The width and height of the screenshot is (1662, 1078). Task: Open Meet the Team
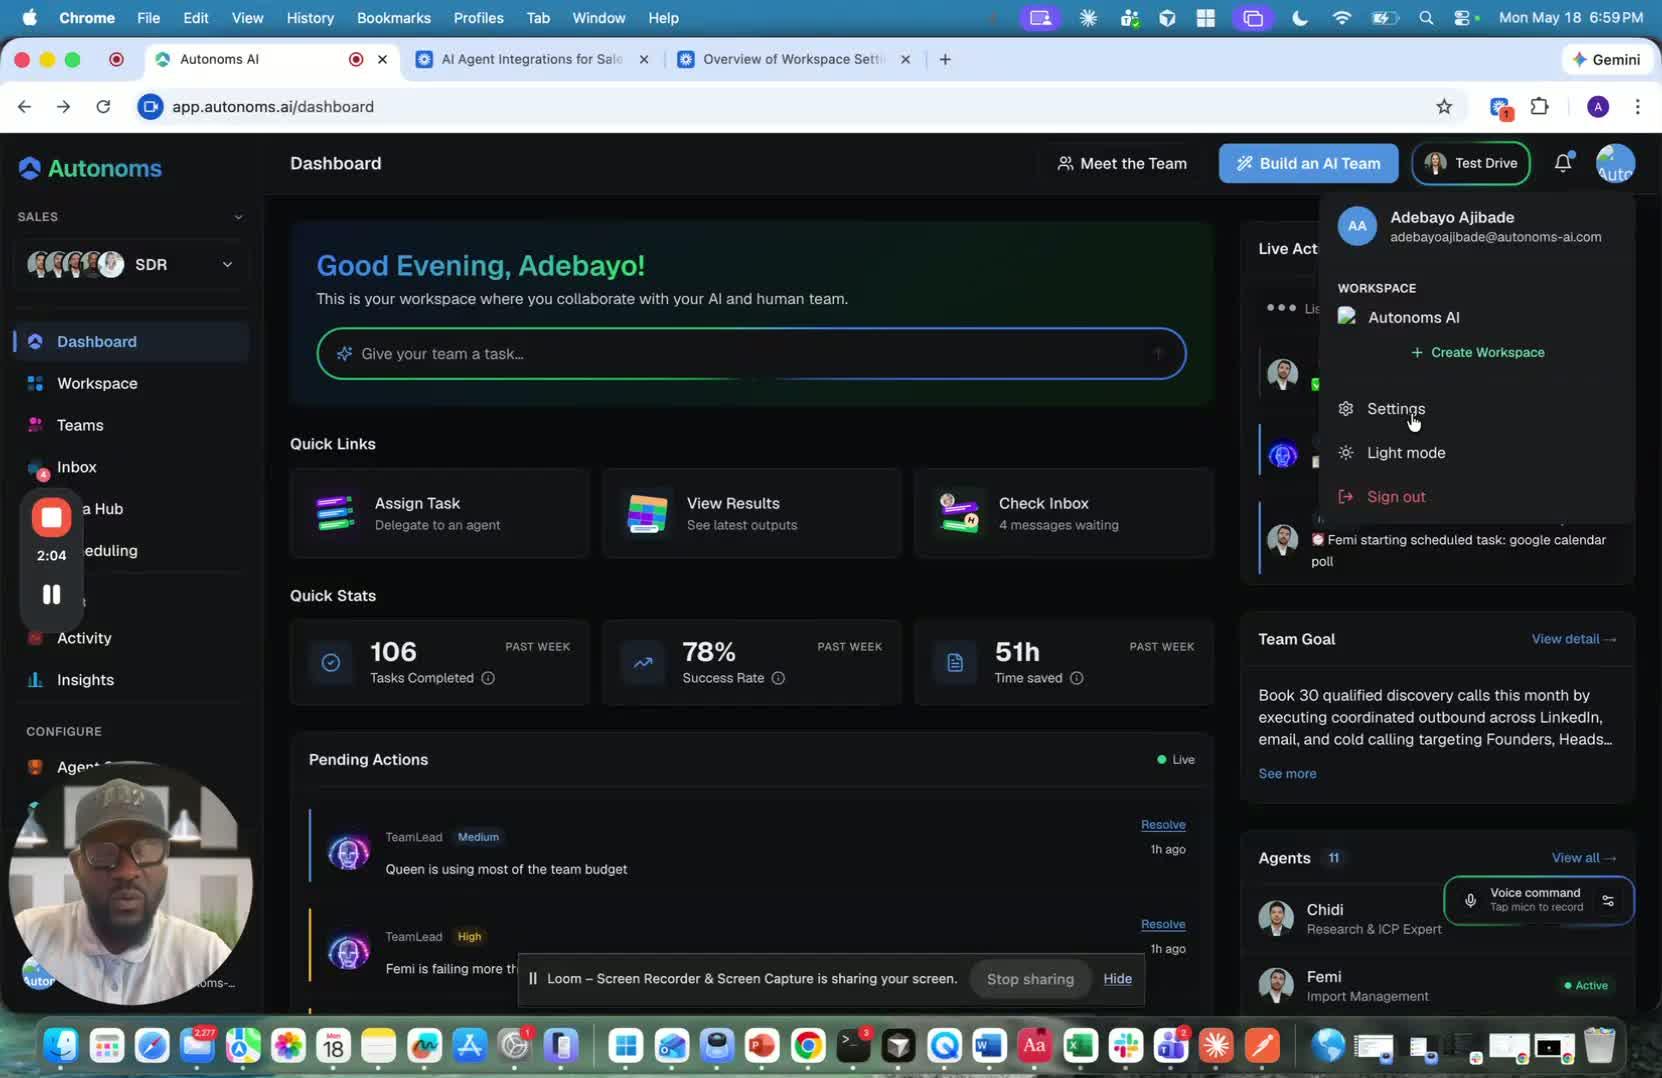[x=1122, y=164]
